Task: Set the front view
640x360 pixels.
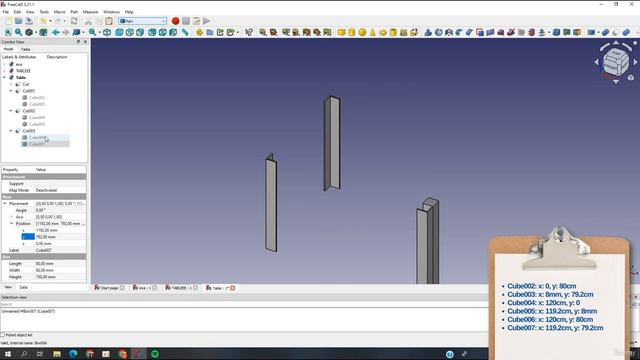Action: (119, 32)
